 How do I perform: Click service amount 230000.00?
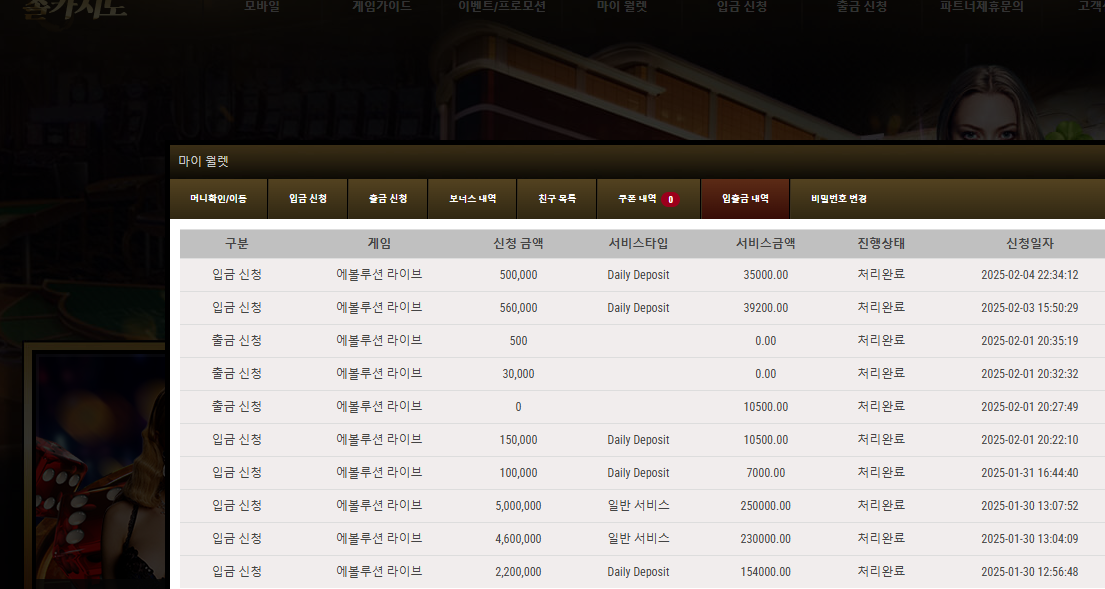765,539
